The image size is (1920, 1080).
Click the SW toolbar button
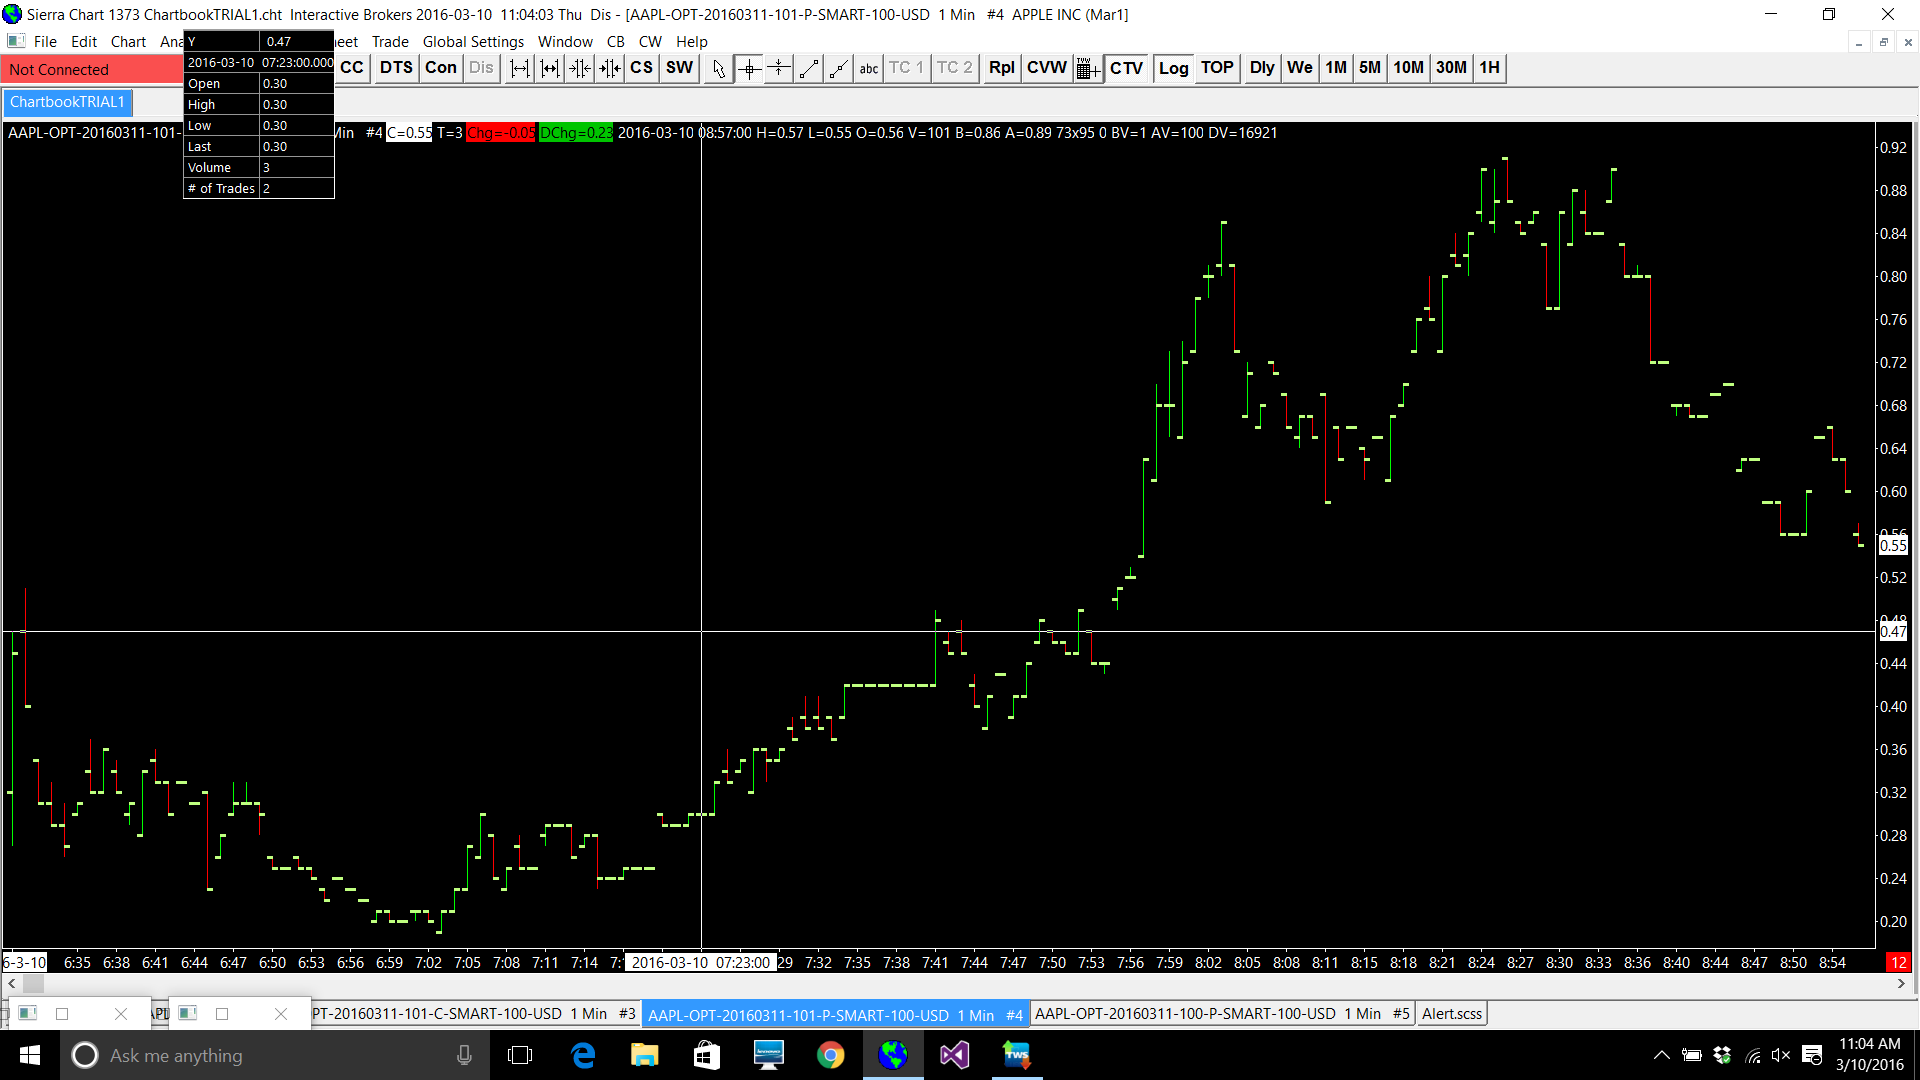click(x=680, y=68)
